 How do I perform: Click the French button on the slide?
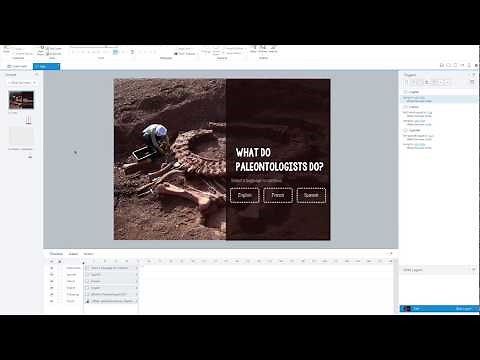pos(278,195)
